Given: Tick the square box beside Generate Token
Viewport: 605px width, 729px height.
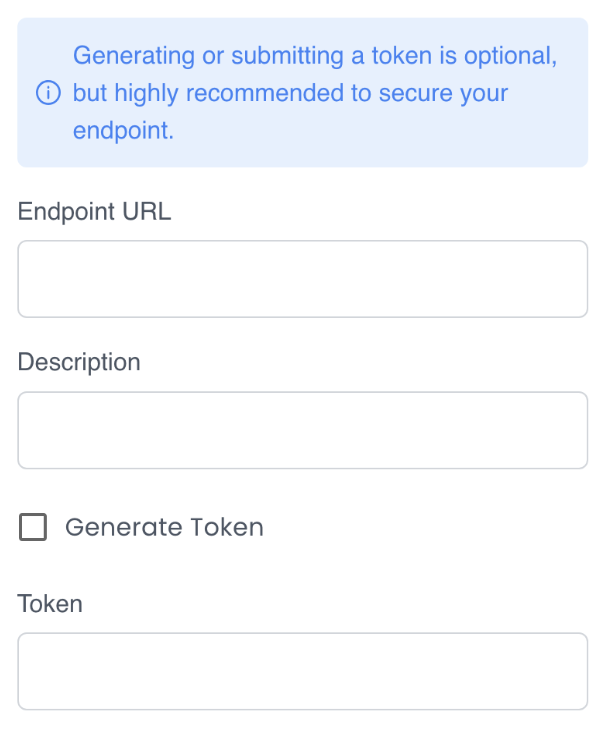Looking at the screenshot, I should click(x=33, y=527).
